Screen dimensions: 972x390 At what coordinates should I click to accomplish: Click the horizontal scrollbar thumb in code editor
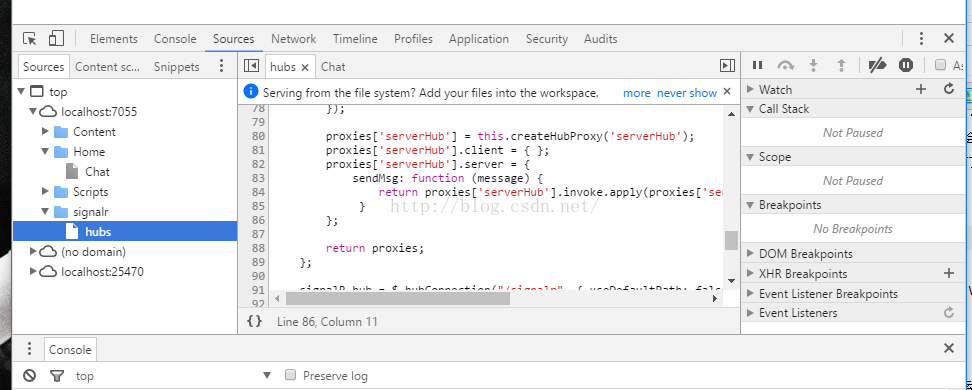pyautogui.click(x=397, y=298)
